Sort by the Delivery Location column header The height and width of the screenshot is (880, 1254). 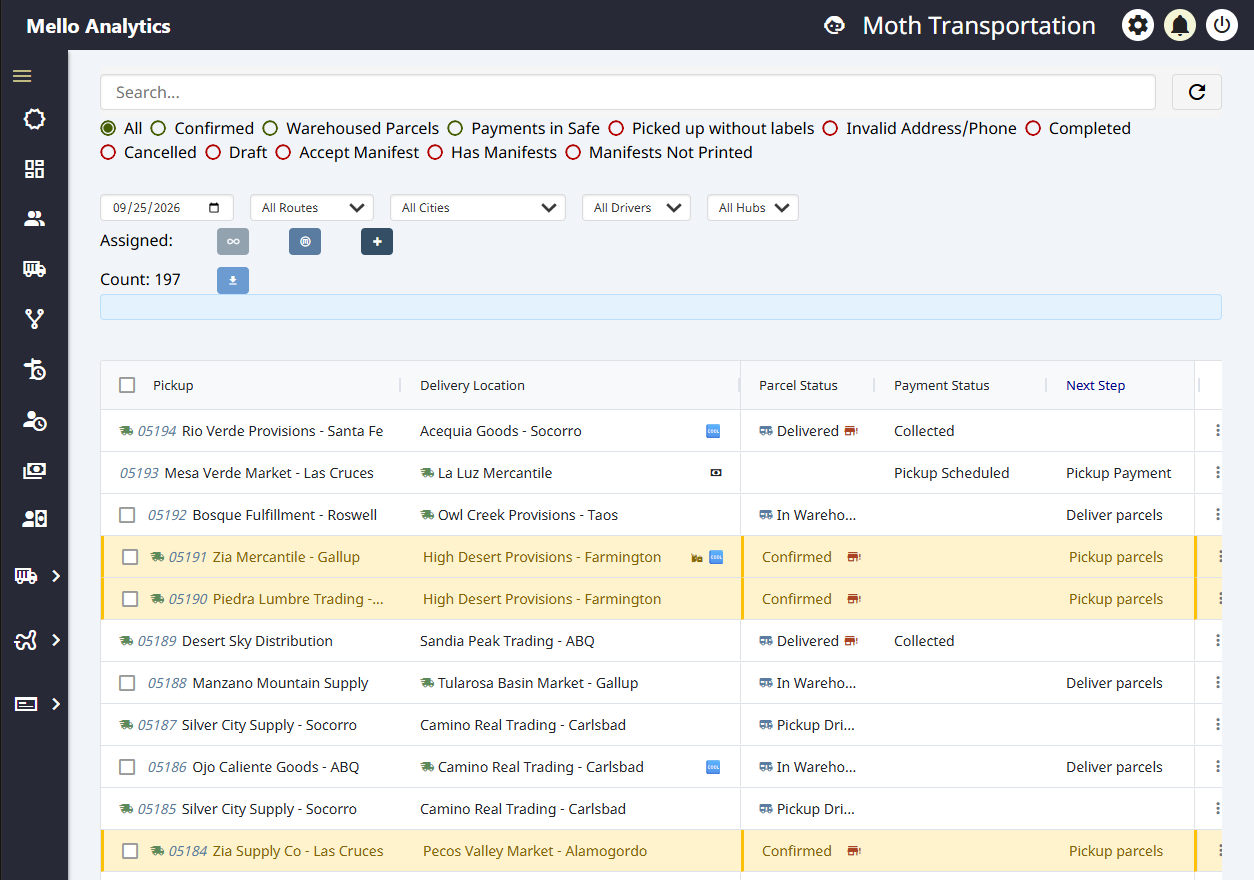(472, 385)
